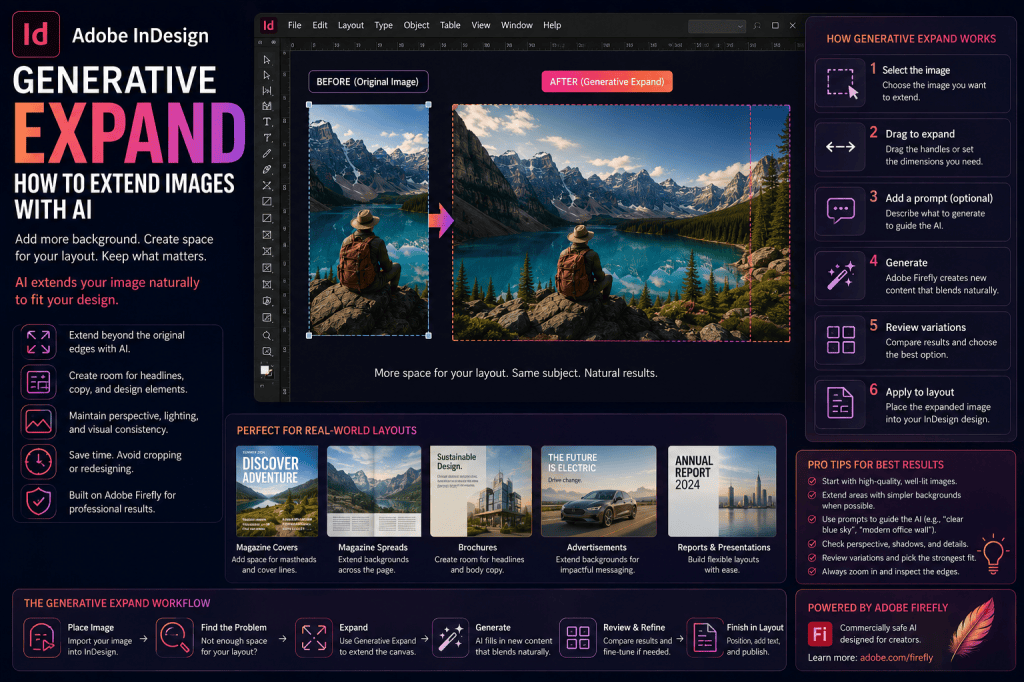Click the 'Find the Problem' magnifier icon
Image resolution: width=1024 pixels, height=682 pixels.
click(x=175, y=638)
